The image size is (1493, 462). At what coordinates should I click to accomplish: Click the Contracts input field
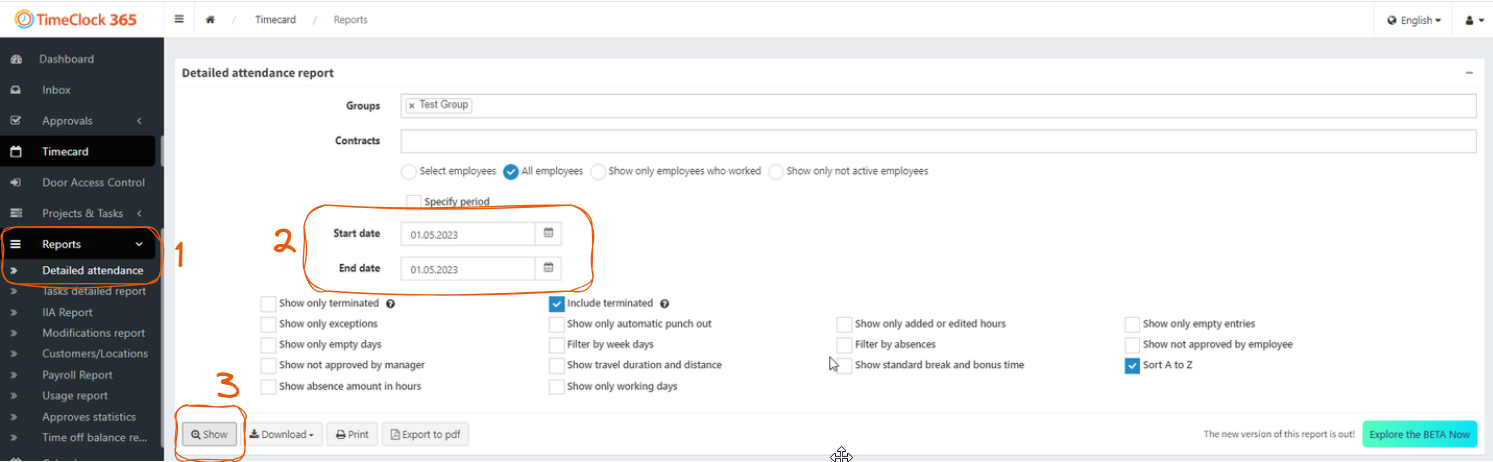pyautogui.click(x=938, y=141)
